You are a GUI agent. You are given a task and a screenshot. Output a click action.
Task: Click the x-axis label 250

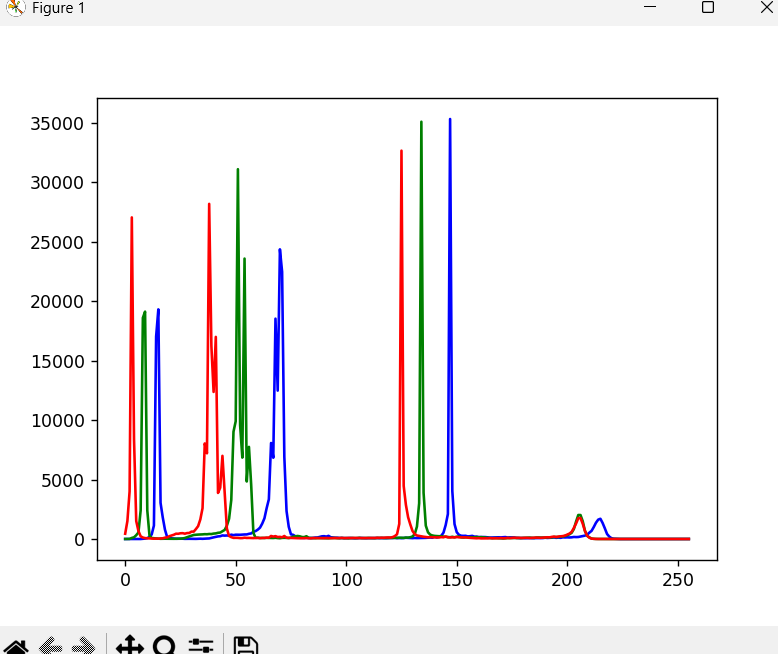678,580
